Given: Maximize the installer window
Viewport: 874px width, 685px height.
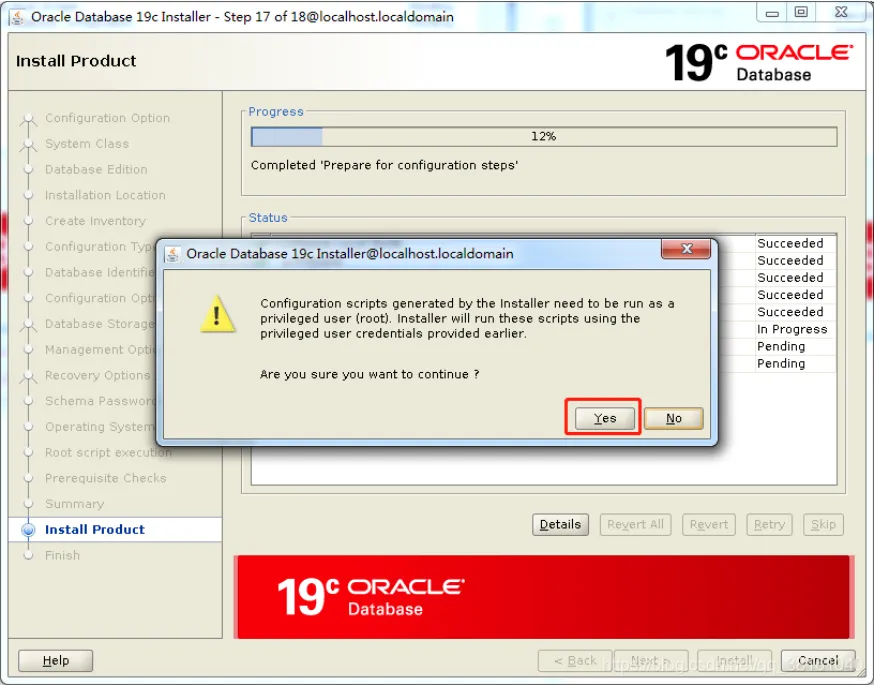Looking at the screenshot, I should [801, 12].
